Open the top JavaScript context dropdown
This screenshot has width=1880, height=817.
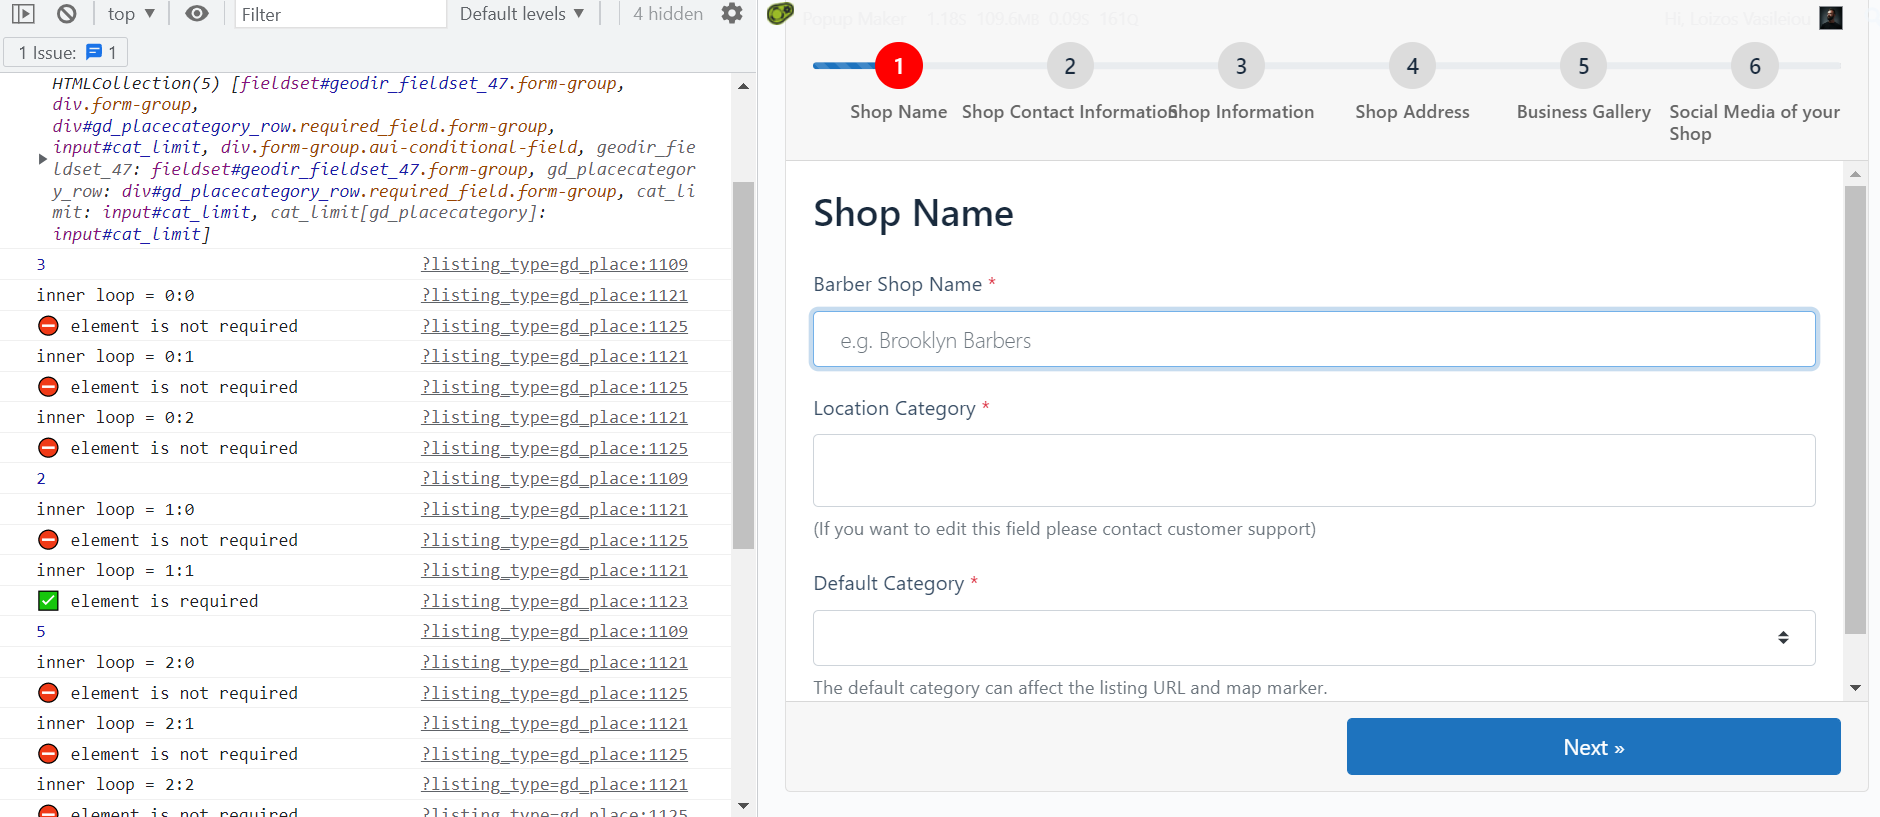tap(131, 14)
